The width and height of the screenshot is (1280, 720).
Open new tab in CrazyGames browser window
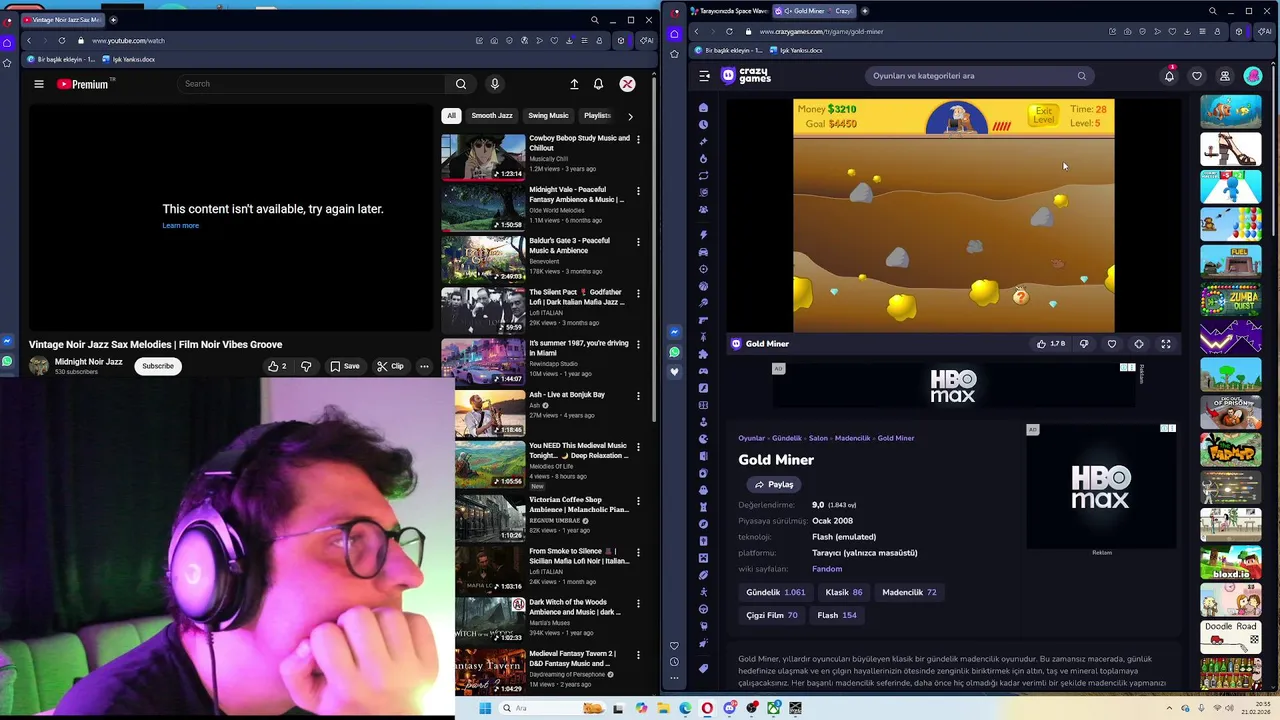click(x=864, y=11)
